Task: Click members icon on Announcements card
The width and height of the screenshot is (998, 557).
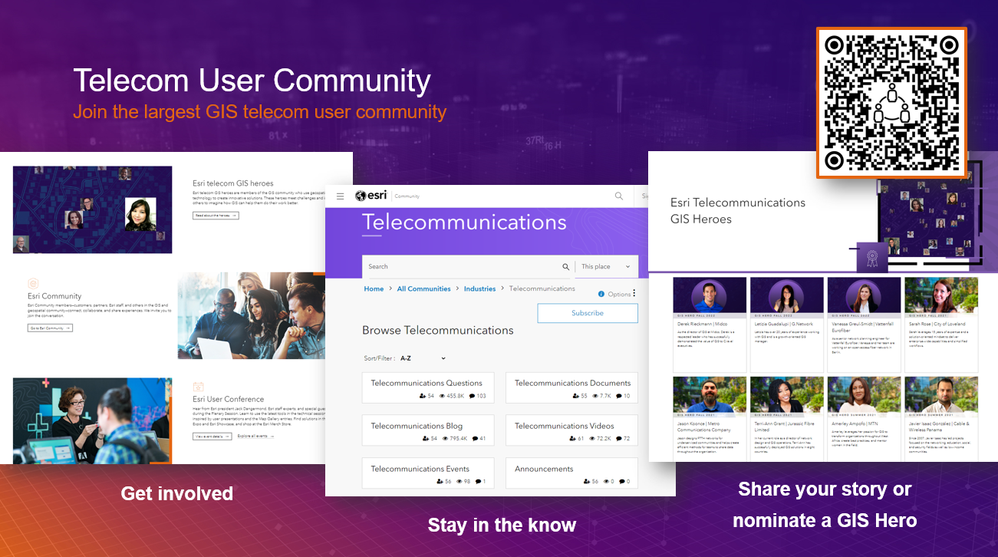Action: [x=586, y=481]
